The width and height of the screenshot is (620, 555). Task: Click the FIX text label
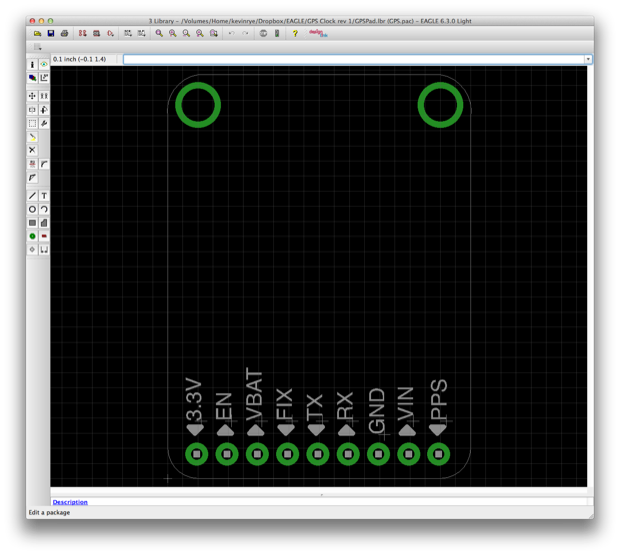tap(285, 404)
